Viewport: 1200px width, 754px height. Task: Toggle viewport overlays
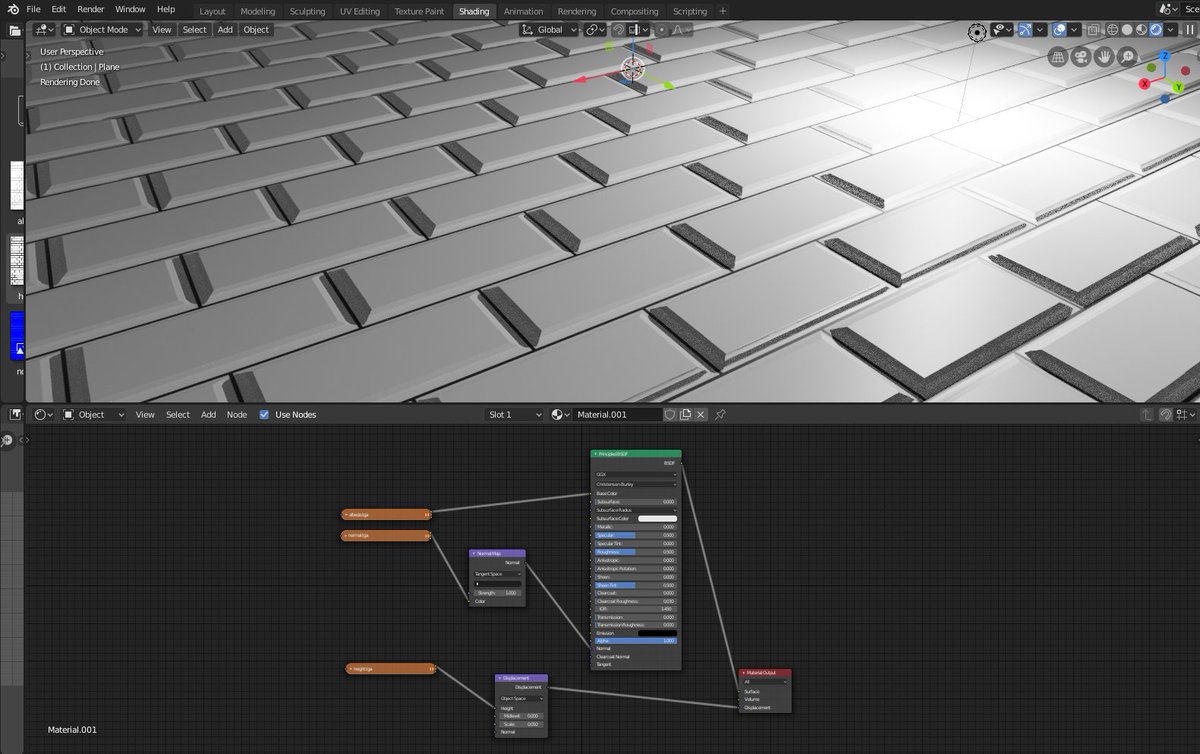(1059, 30)
